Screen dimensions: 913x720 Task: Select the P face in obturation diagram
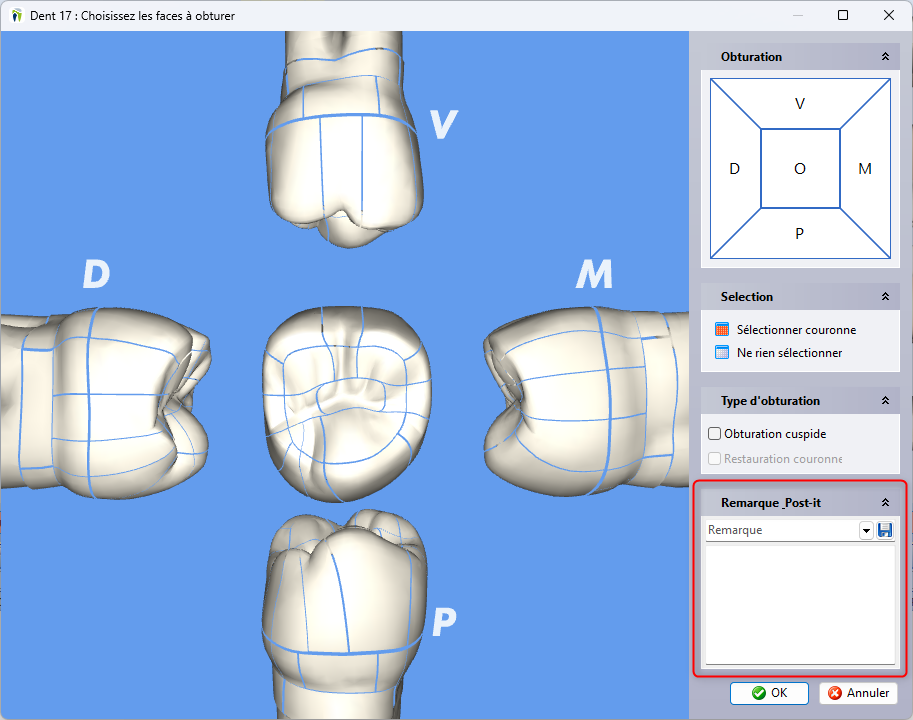pyautogui.click(x=800, y=234)
